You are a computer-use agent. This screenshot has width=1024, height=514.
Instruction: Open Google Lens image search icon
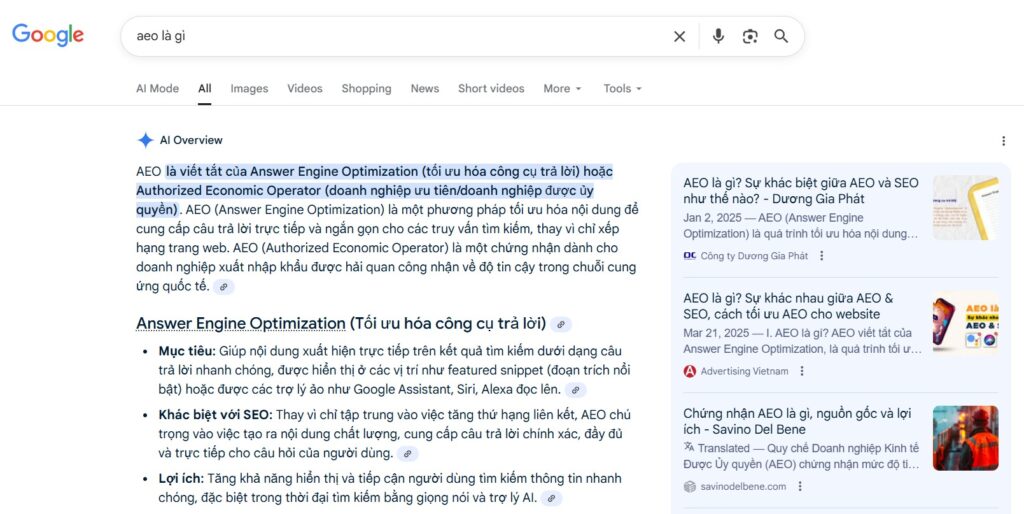[750, 36]
